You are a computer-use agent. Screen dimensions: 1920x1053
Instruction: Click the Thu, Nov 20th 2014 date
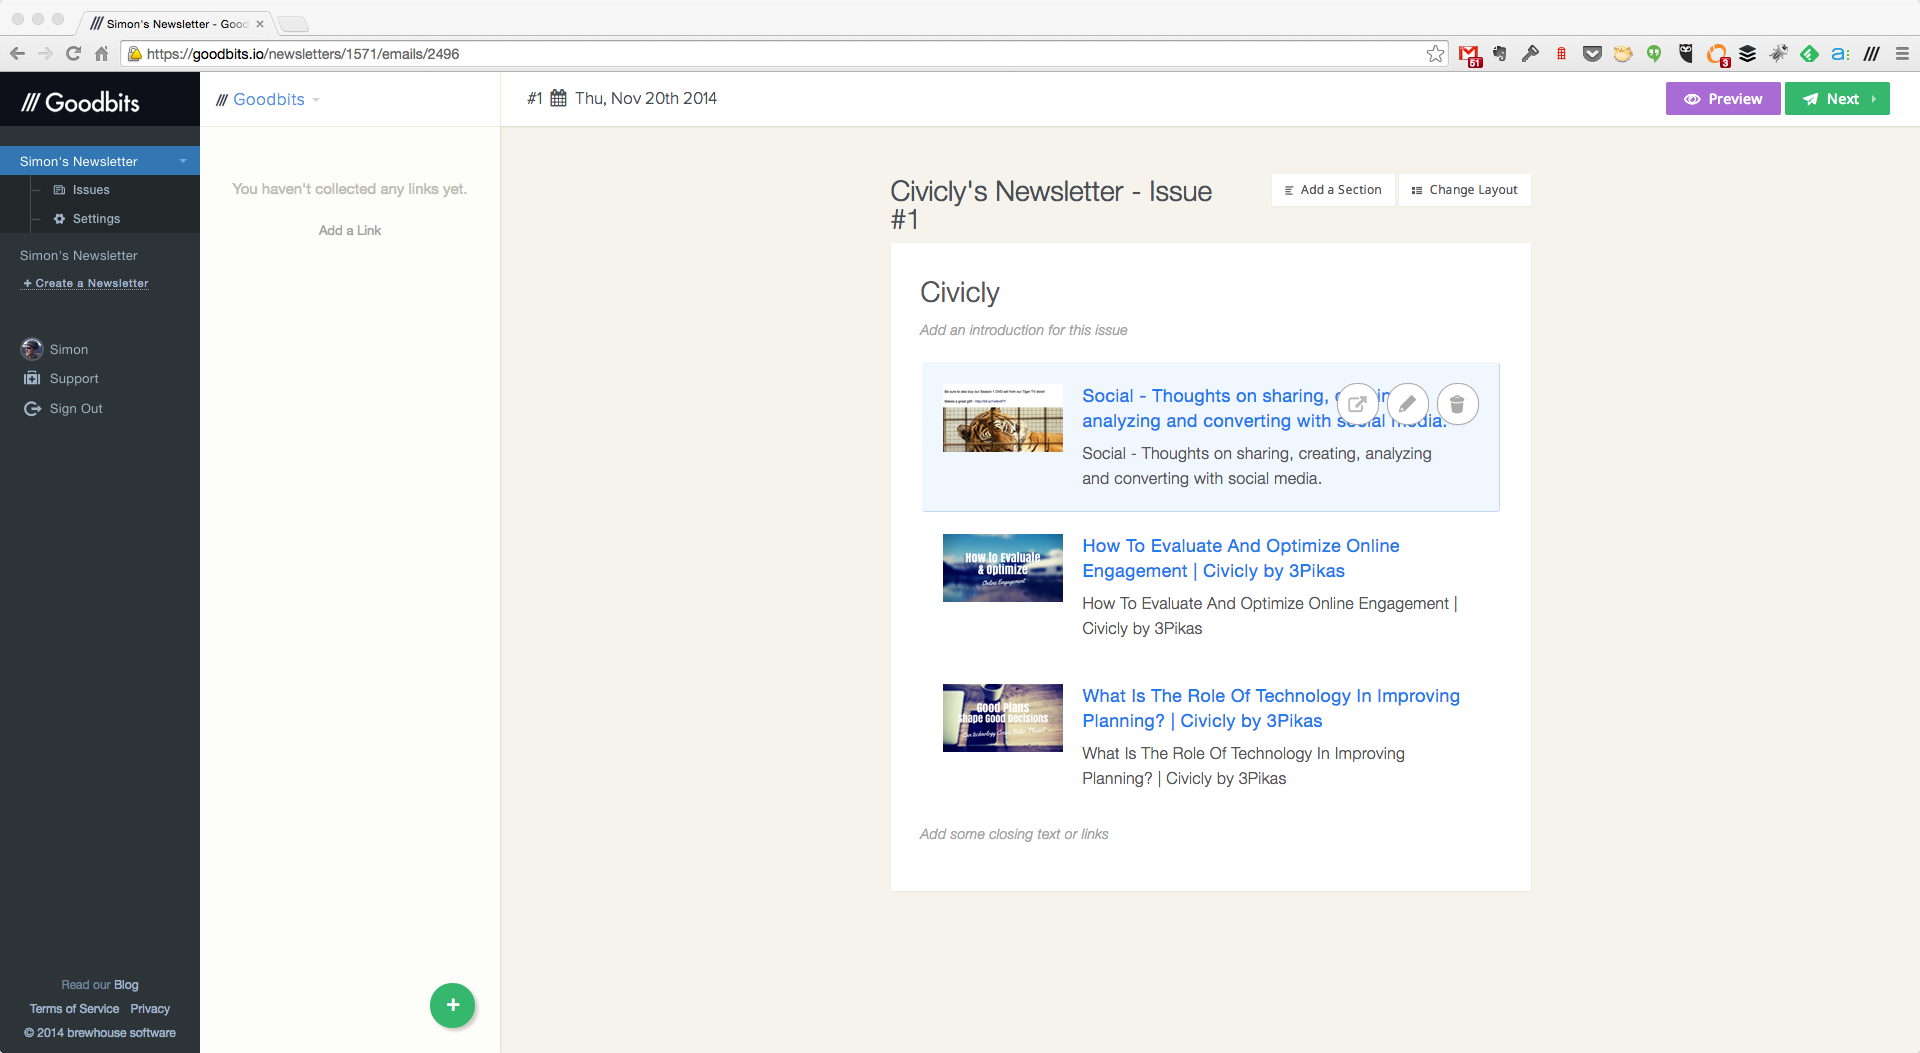point(646,98)
